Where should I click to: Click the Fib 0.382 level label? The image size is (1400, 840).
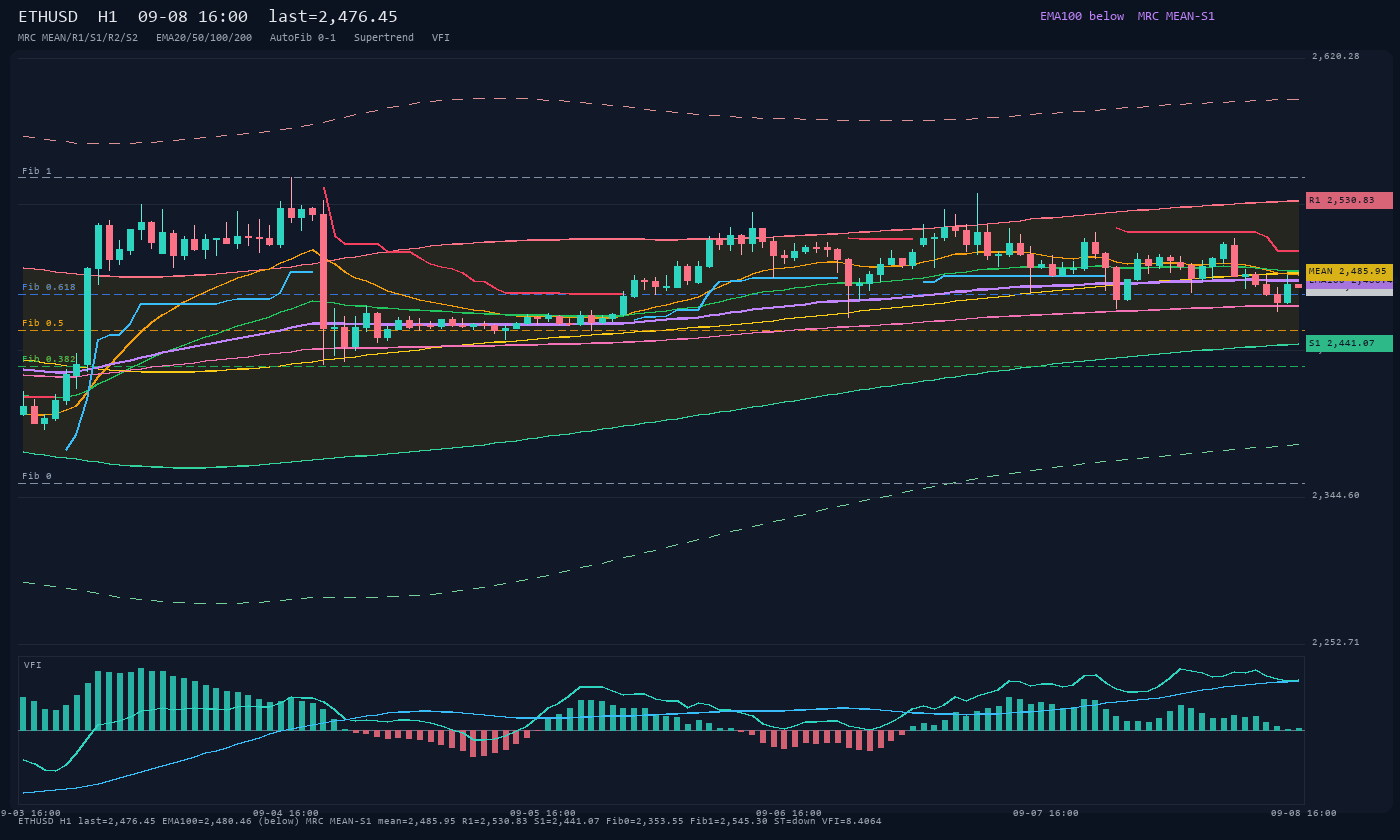tap(49, 359)
